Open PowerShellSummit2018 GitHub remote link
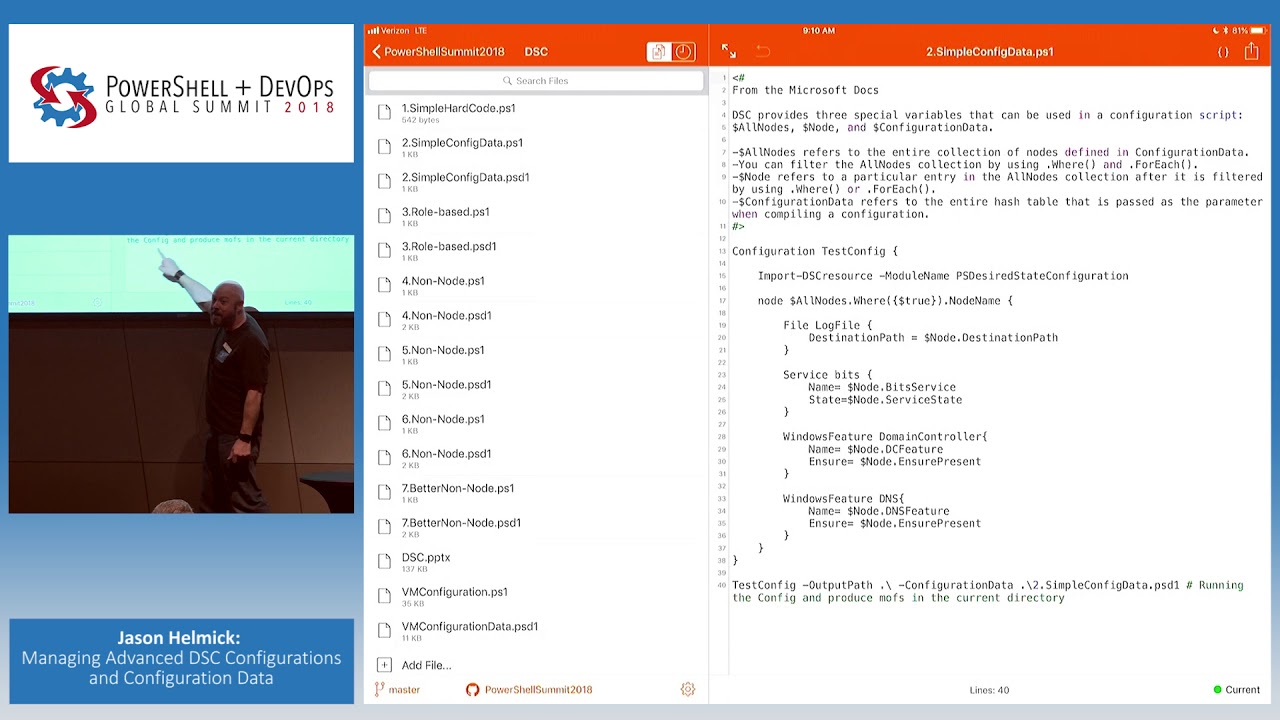Image resolution: width=1280 pixels, height=720 pixels. pos(538,690)
